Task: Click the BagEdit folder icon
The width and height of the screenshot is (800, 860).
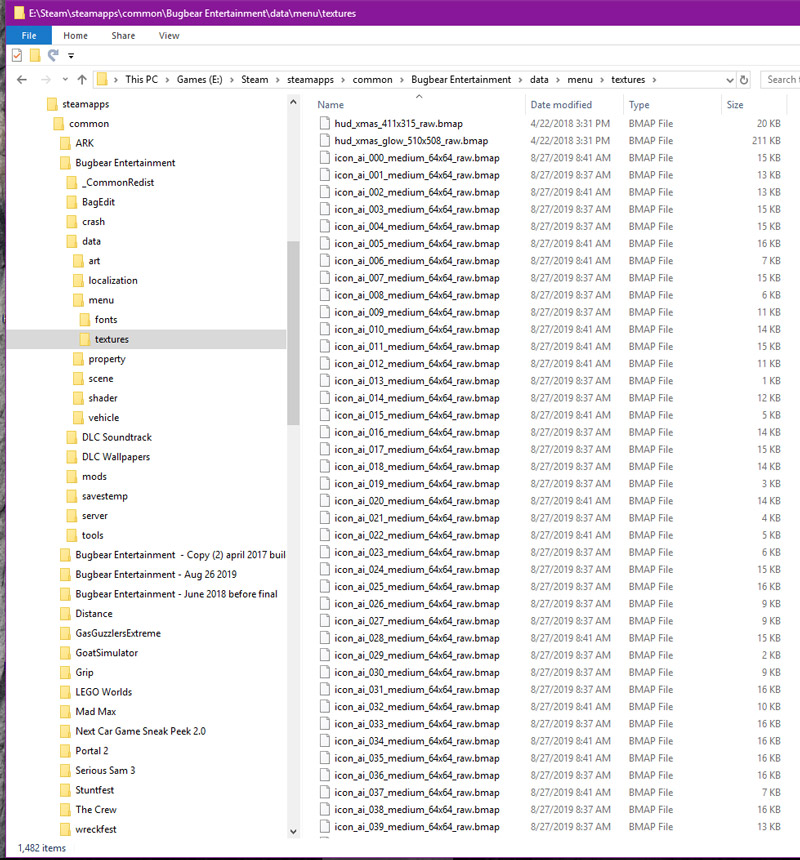Action: [x=72, y=202]
